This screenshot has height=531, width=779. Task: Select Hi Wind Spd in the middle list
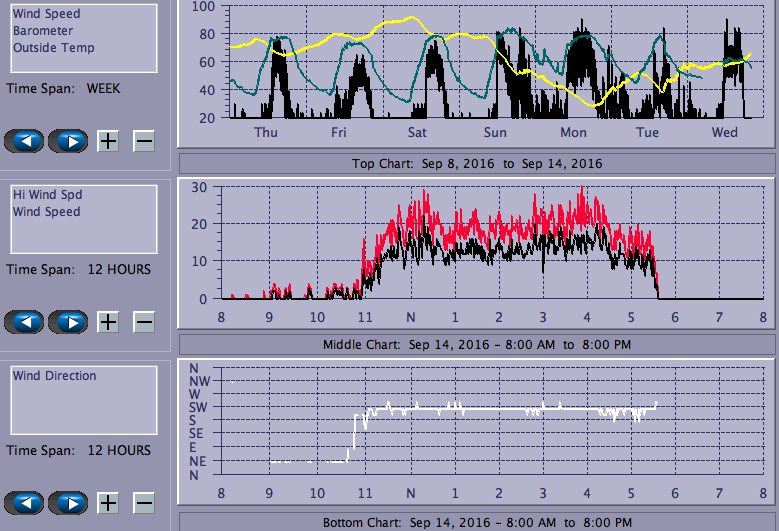click(x=46, y=195)
